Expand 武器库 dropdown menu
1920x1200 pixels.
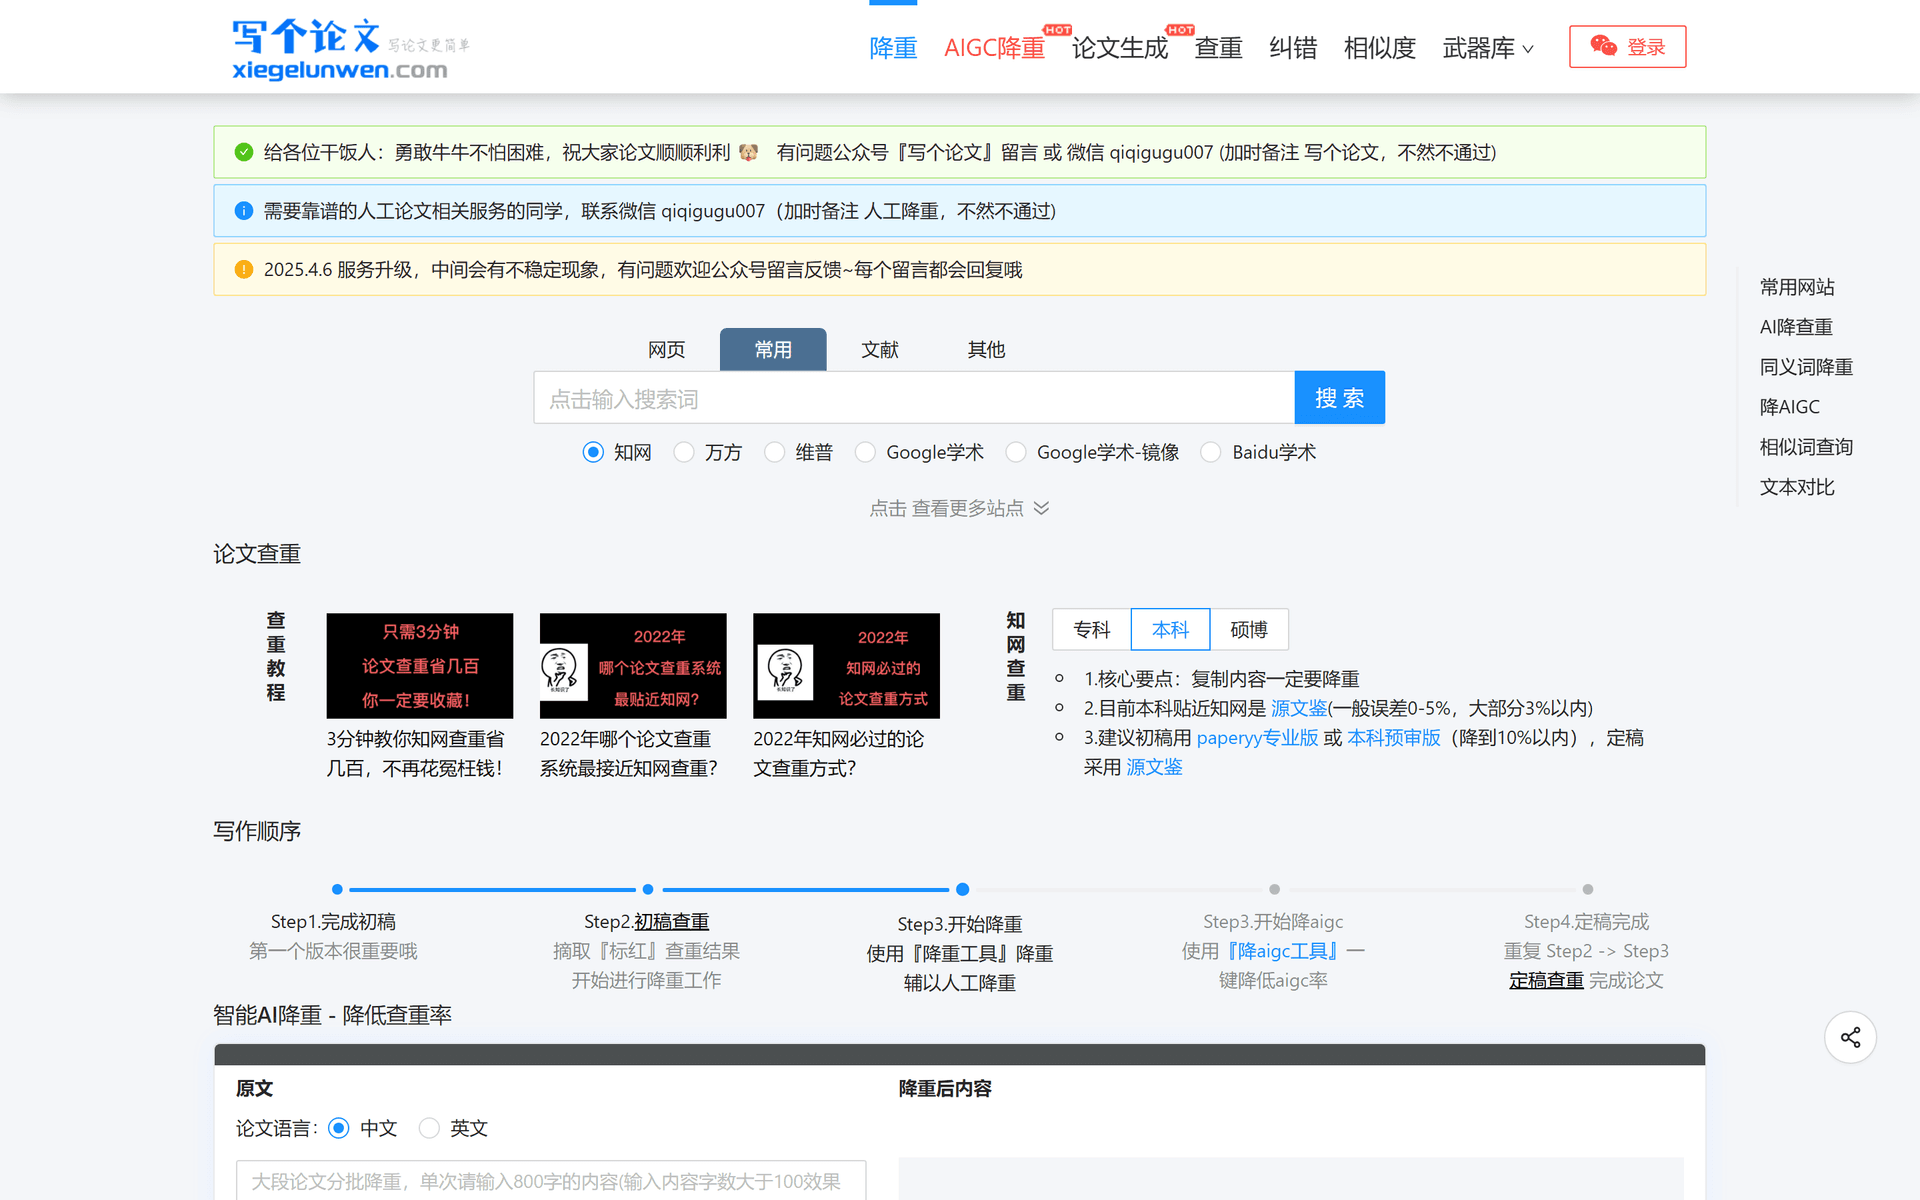point(1488,48)
